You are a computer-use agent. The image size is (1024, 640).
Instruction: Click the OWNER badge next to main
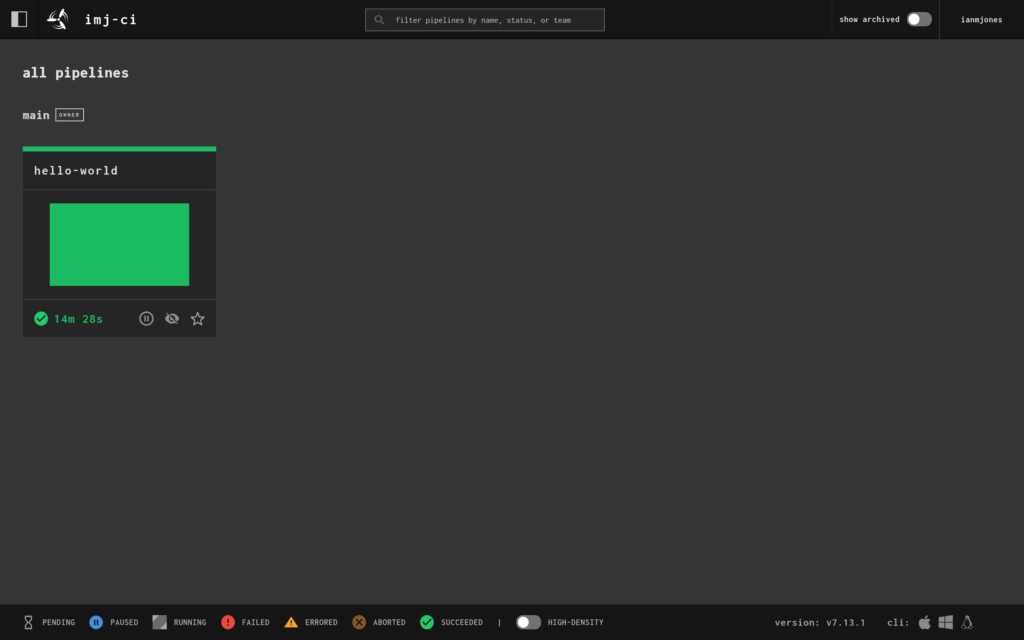[69, 115]
